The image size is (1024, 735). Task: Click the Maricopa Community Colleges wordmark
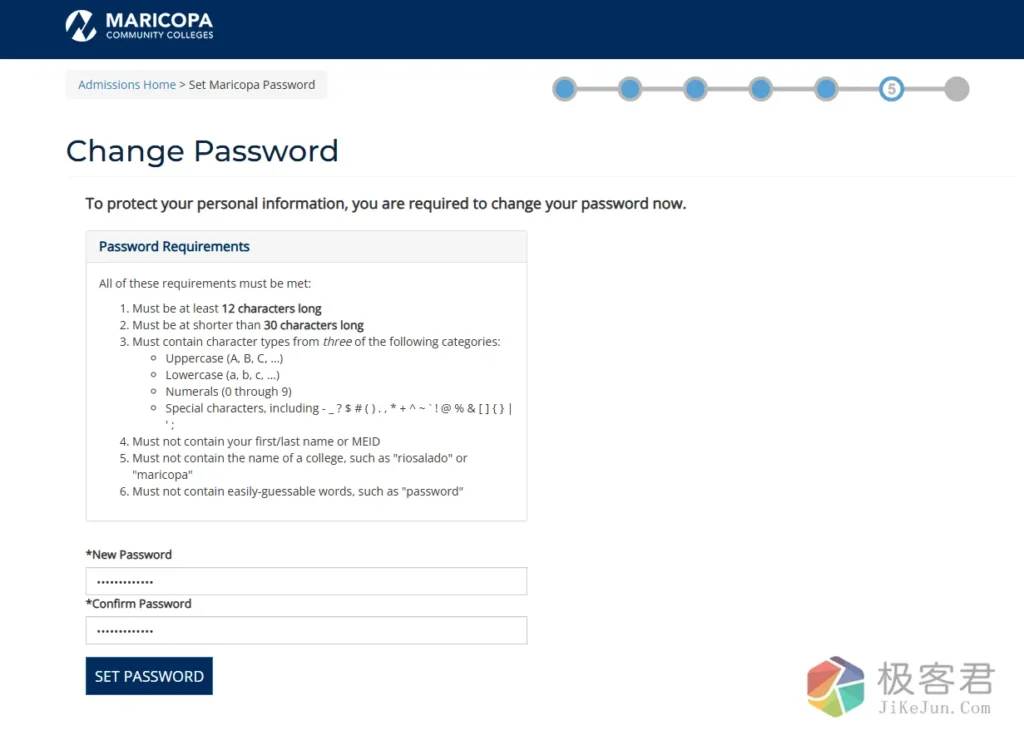160,26
